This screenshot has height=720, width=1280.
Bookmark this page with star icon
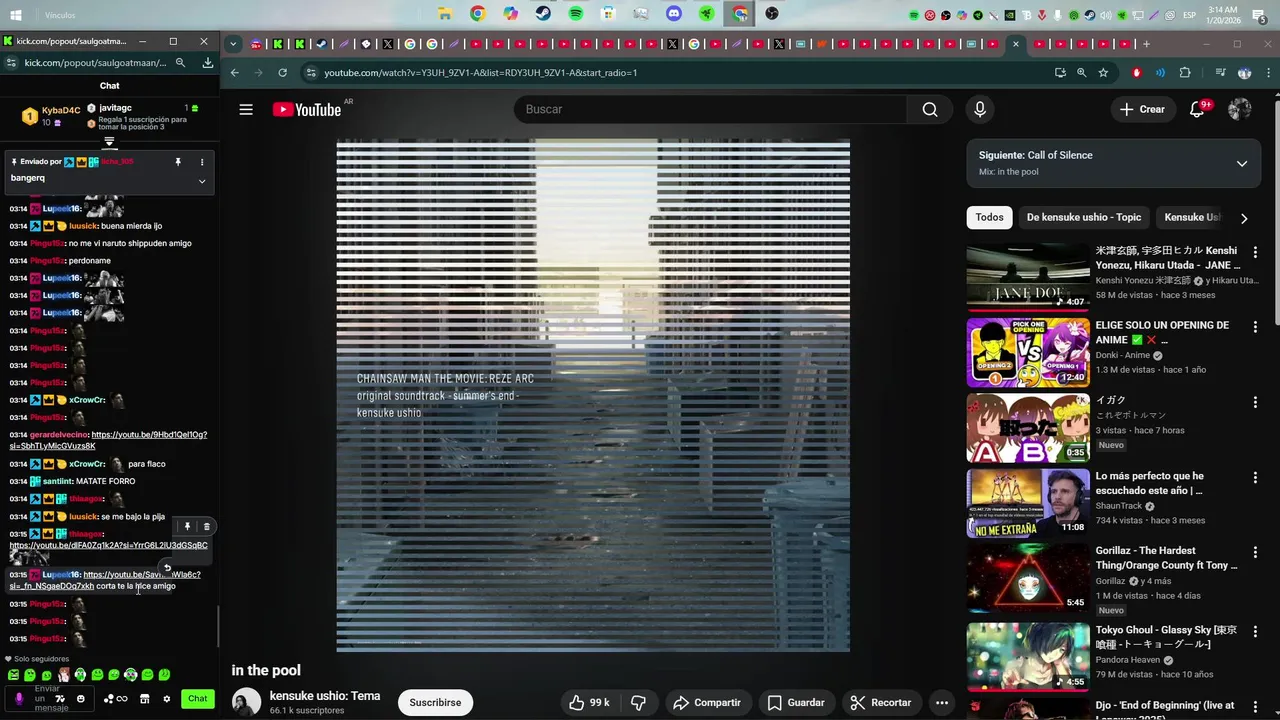coord(1103,73)
